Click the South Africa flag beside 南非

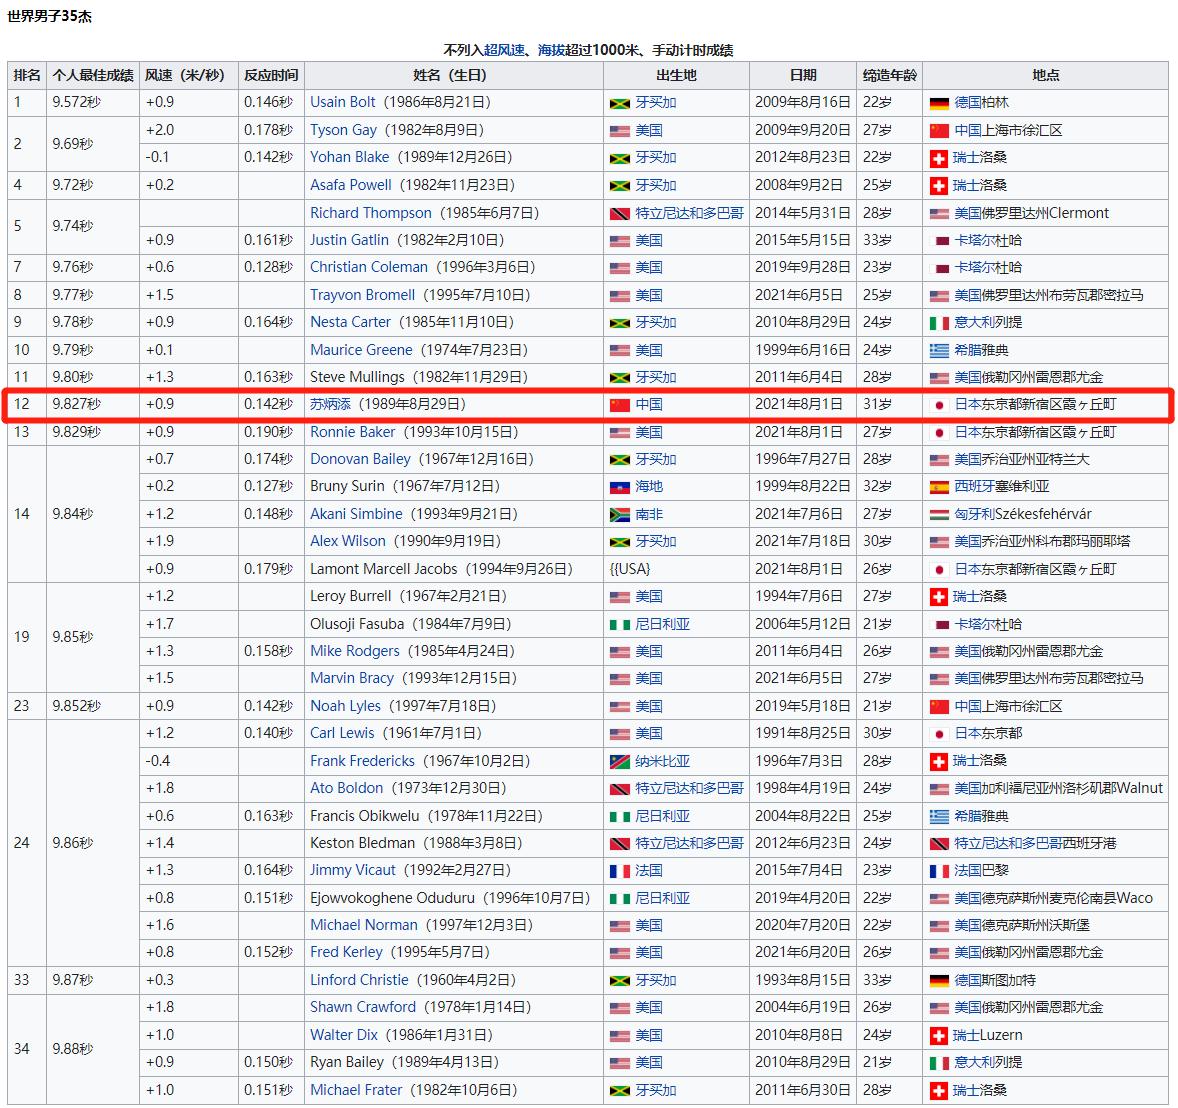pyautogui.click(x=619, y=515)
